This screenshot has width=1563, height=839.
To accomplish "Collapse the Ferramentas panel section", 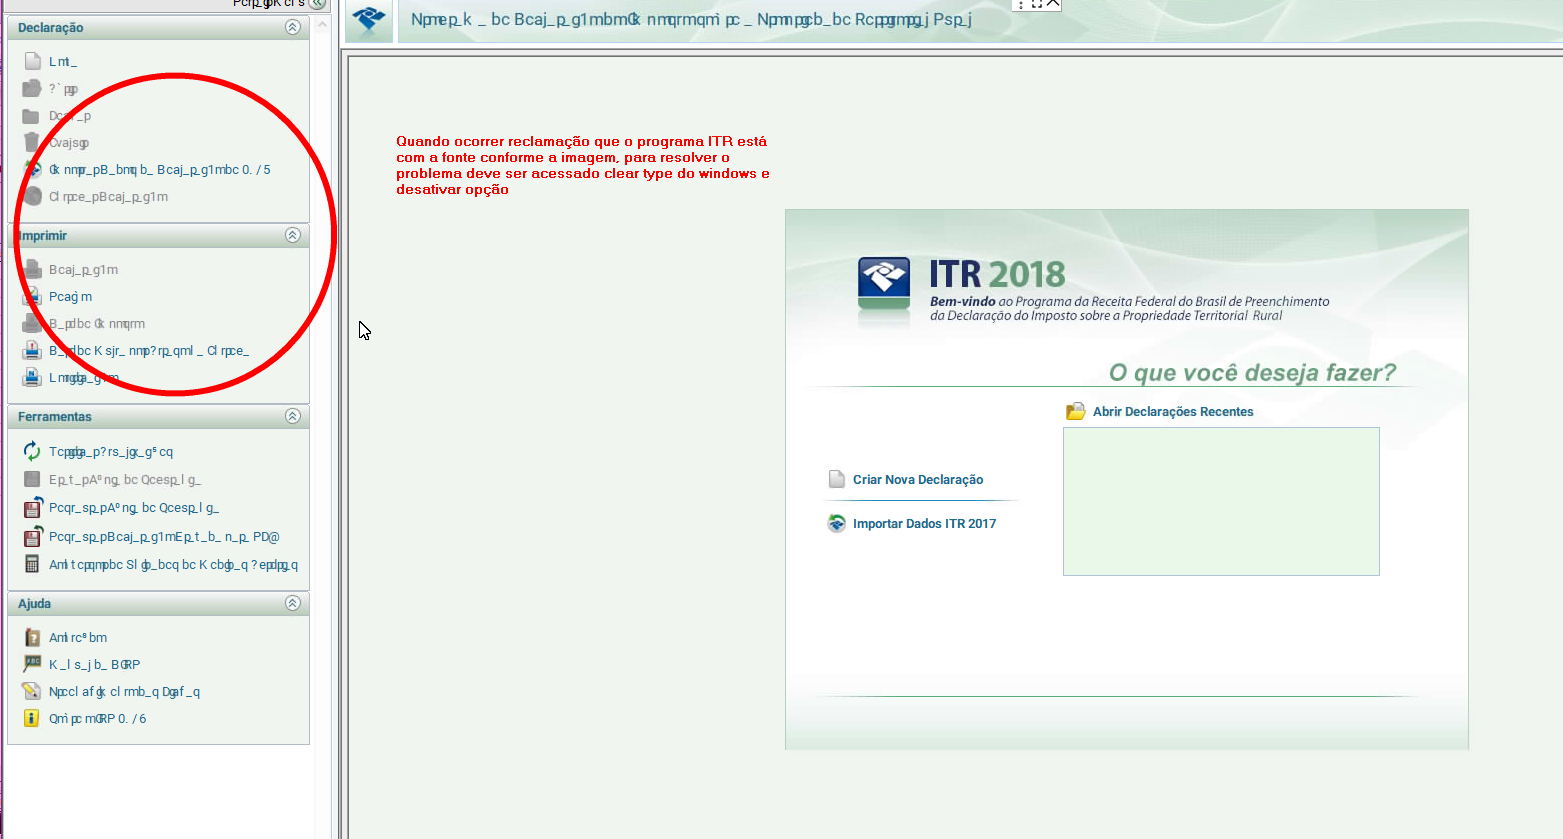I will 292,416.
